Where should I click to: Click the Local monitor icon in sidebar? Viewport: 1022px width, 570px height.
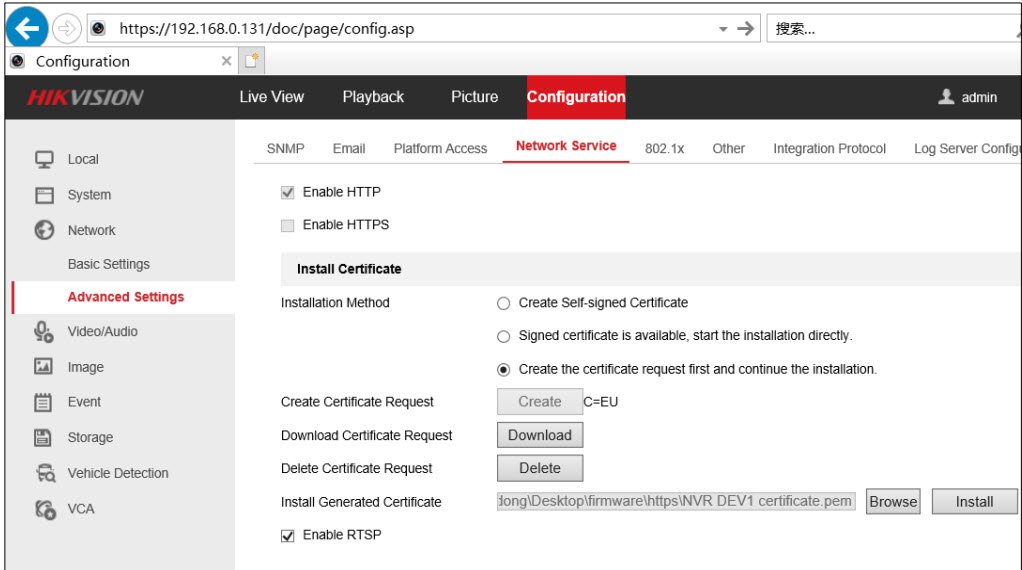(x=44, y=159)
